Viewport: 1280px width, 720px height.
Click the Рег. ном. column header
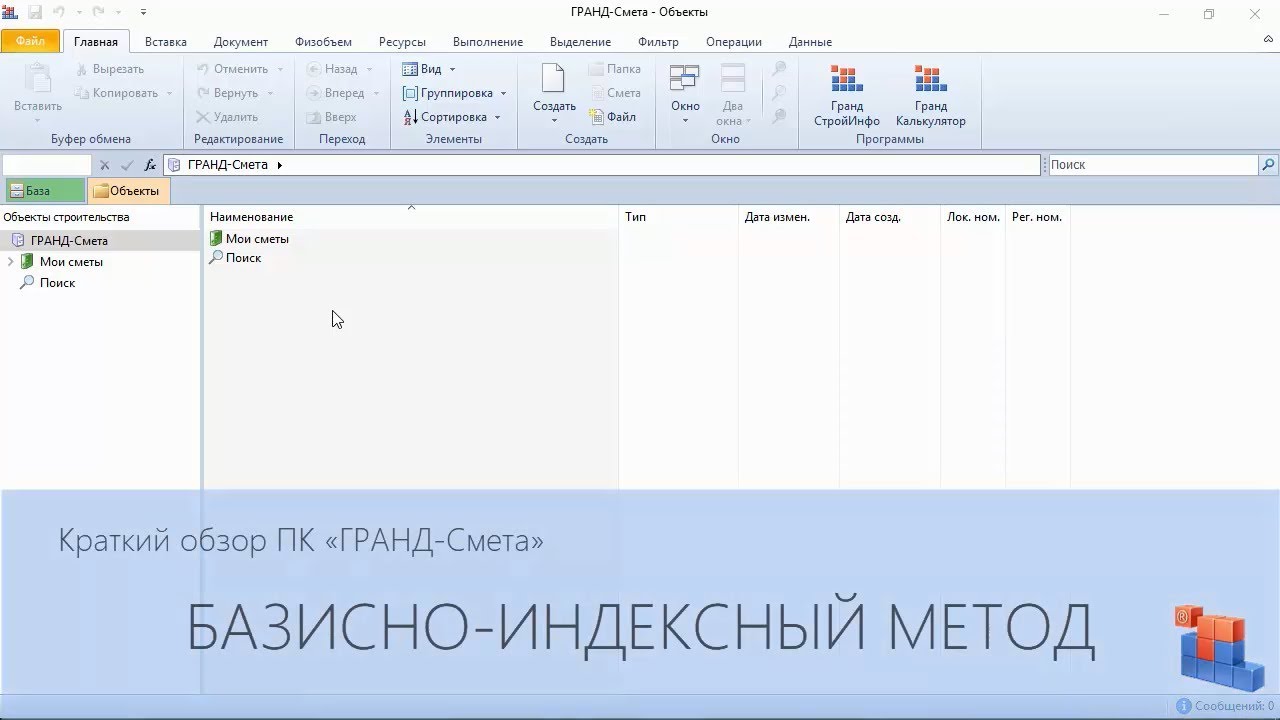coord(1037,217)
